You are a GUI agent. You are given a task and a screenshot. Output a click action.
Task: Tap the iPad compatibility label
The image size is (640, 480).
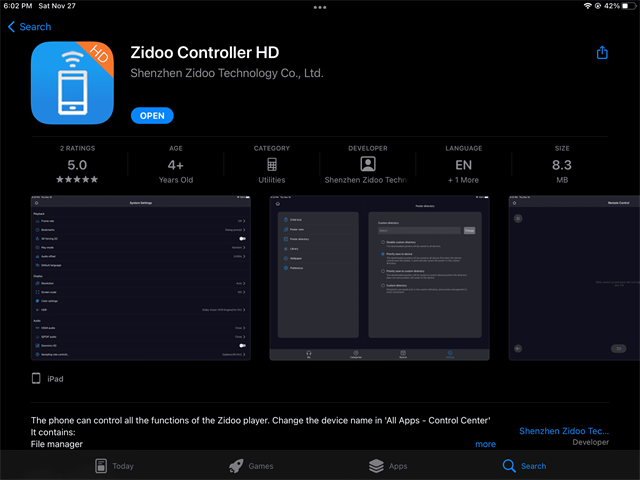(55, 379)
